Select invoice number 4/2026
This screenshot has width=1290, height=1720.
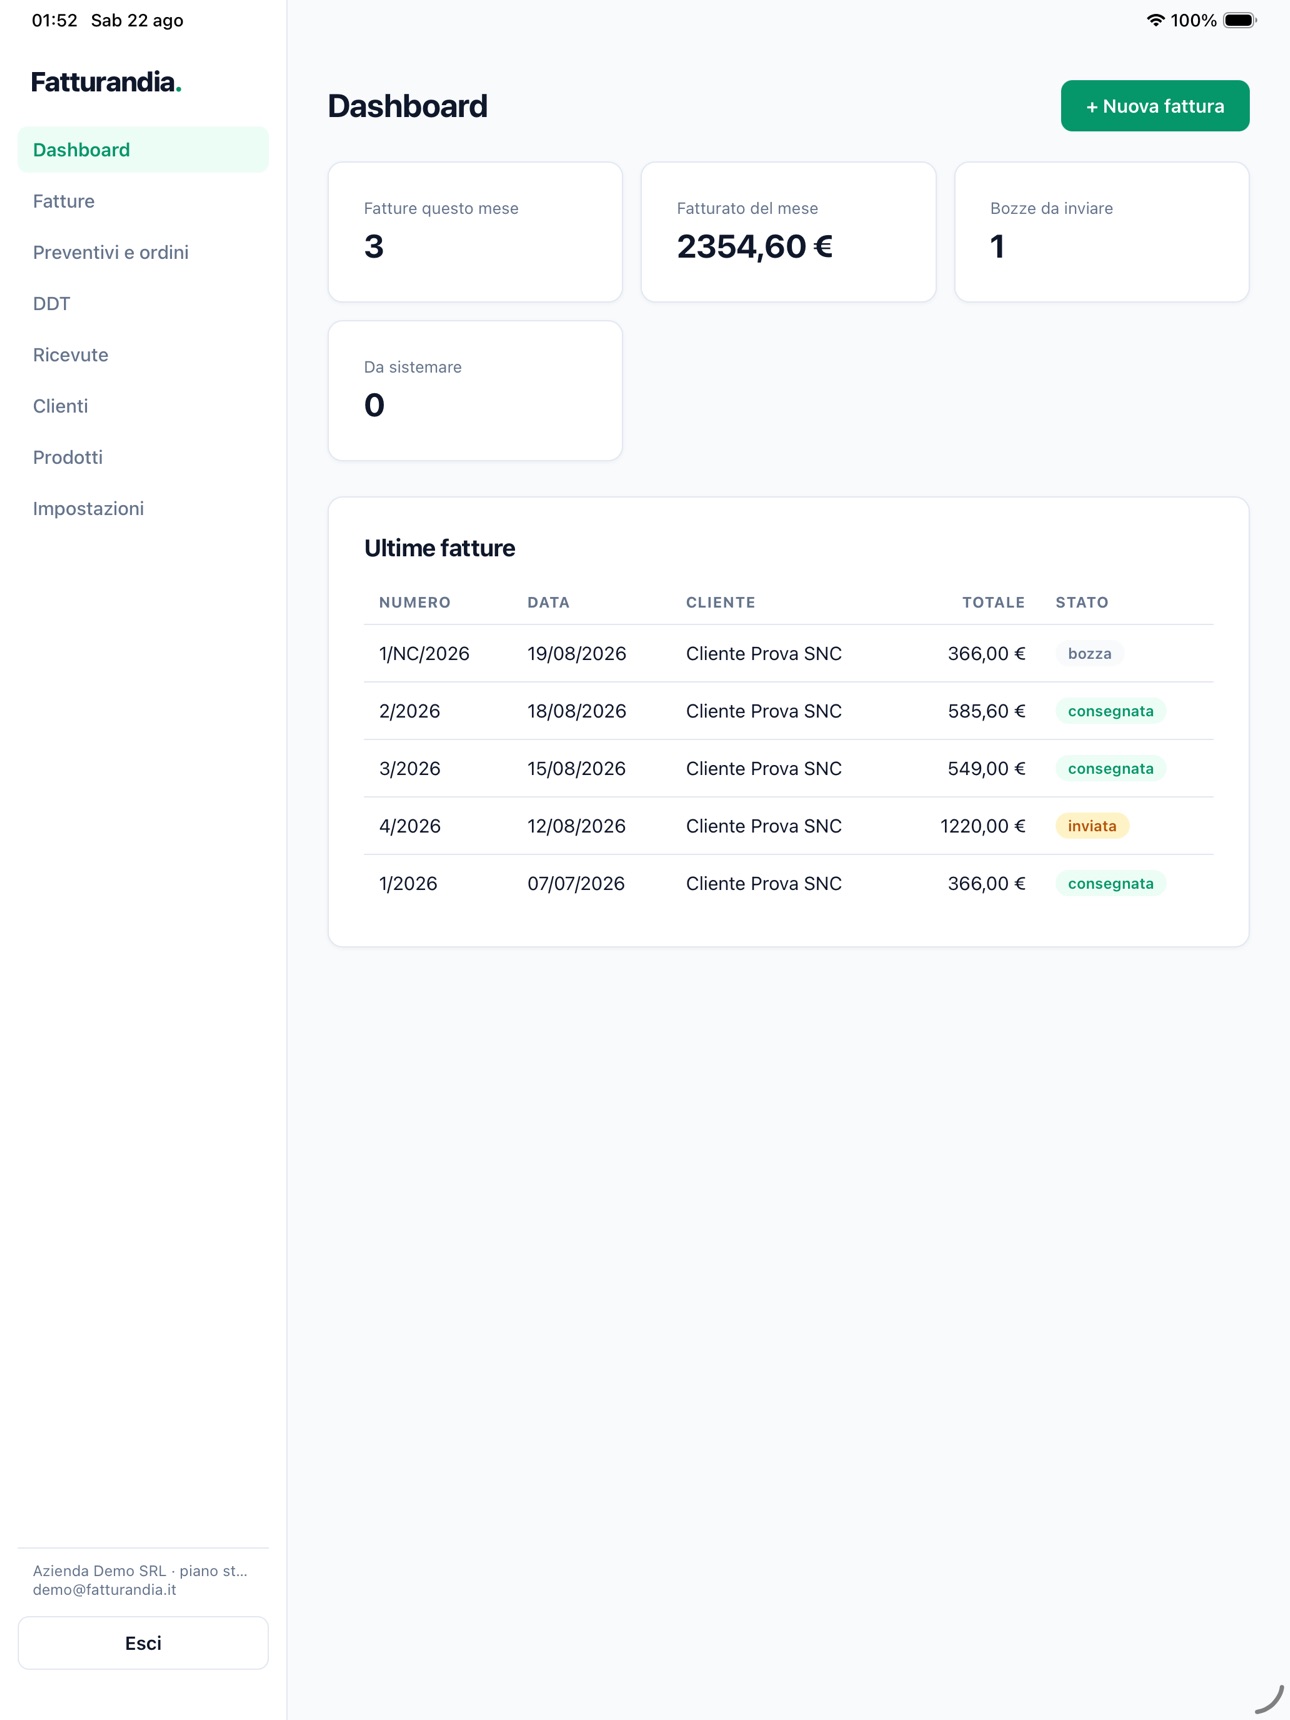(409, 826)
